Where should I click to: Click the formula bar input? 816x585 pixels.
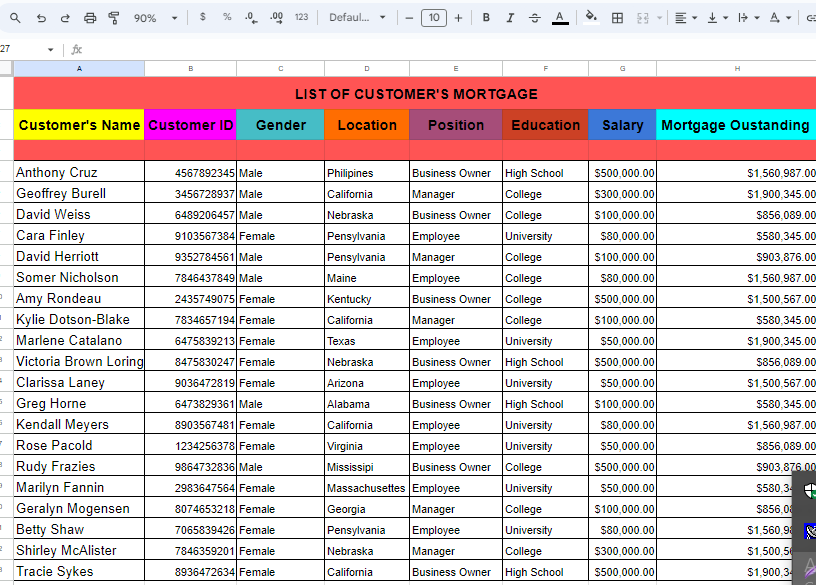pos(448,49)
